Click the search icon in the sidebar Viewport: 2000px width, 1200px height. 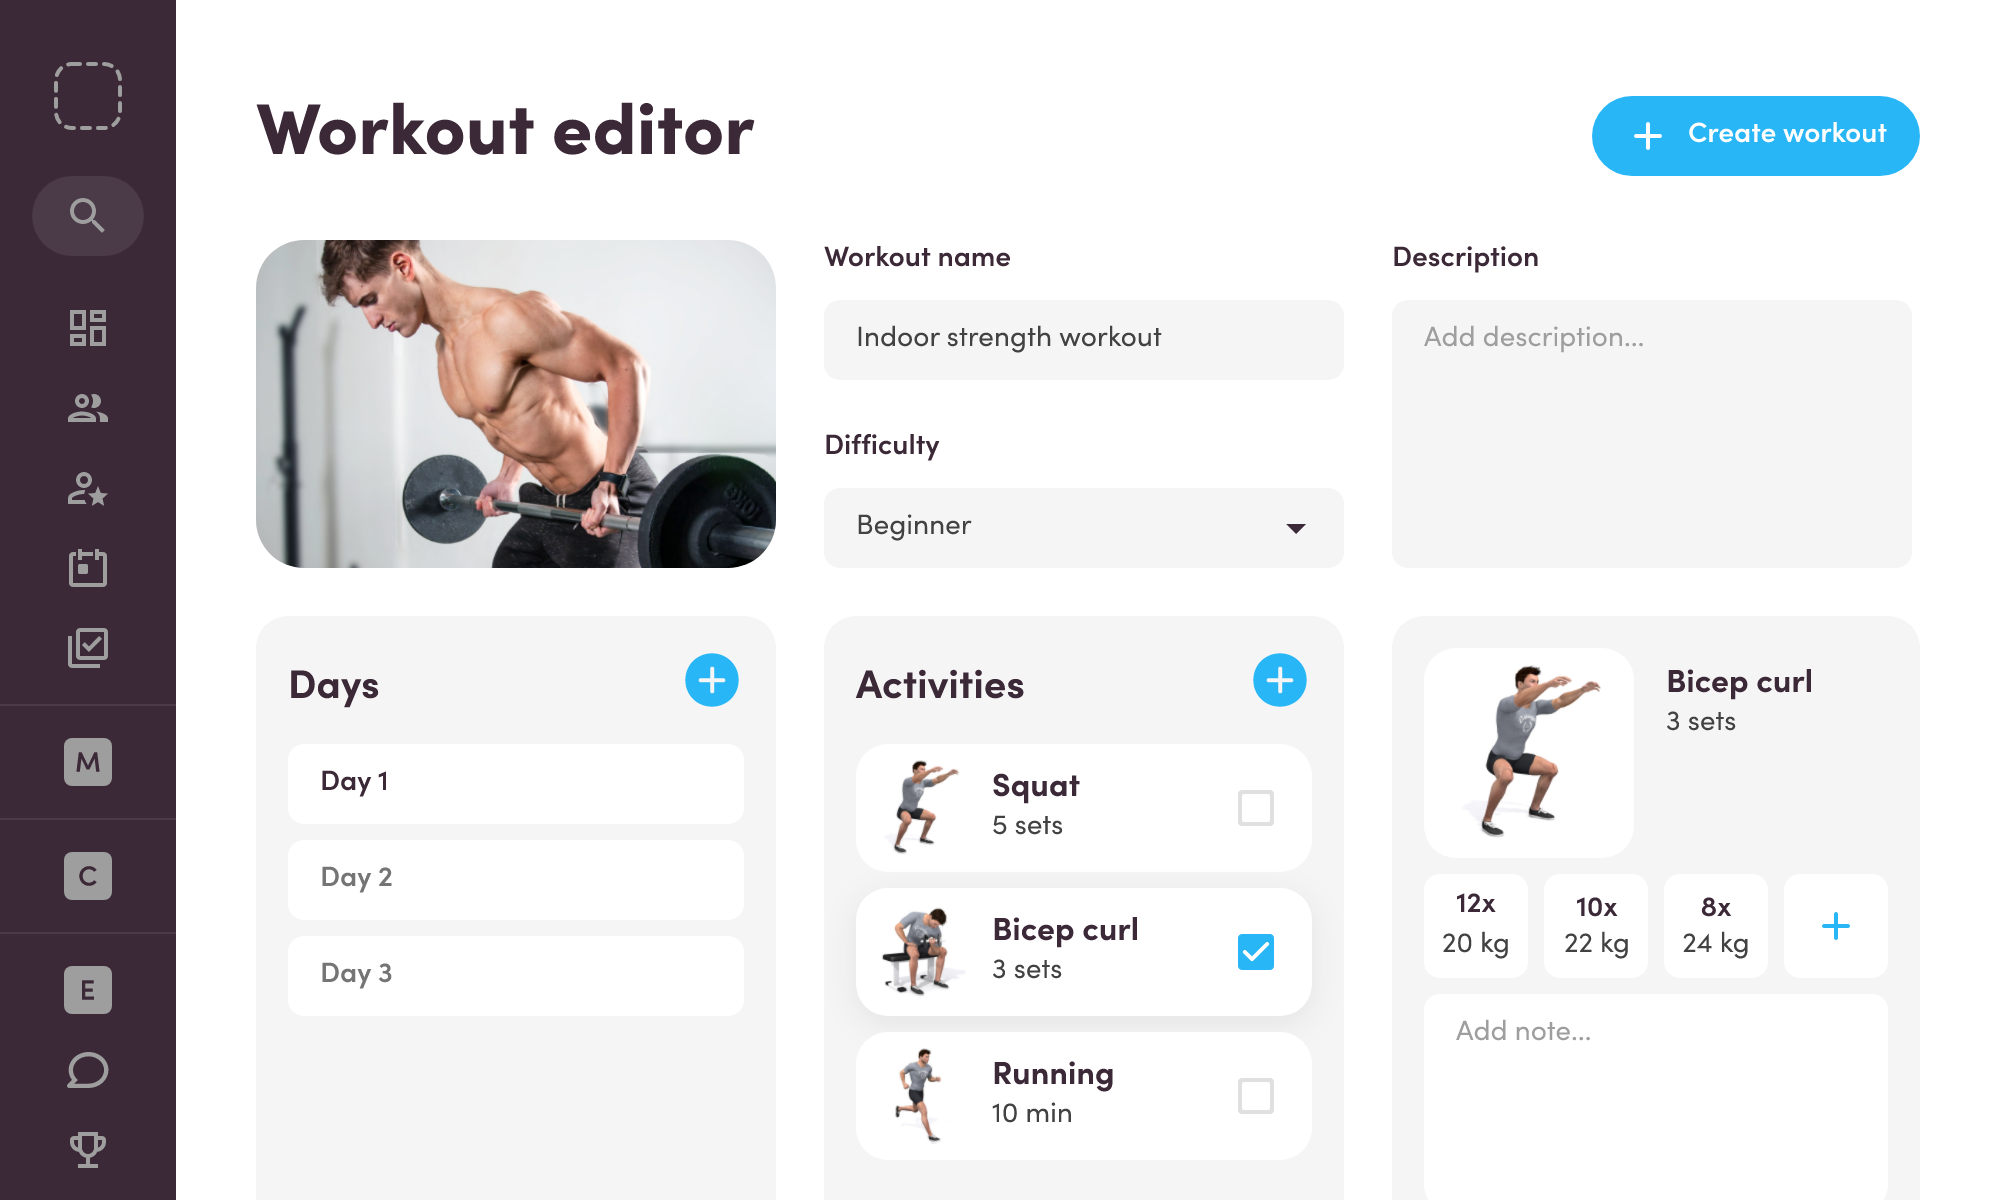pyautogui.click(x=87, y=216)
